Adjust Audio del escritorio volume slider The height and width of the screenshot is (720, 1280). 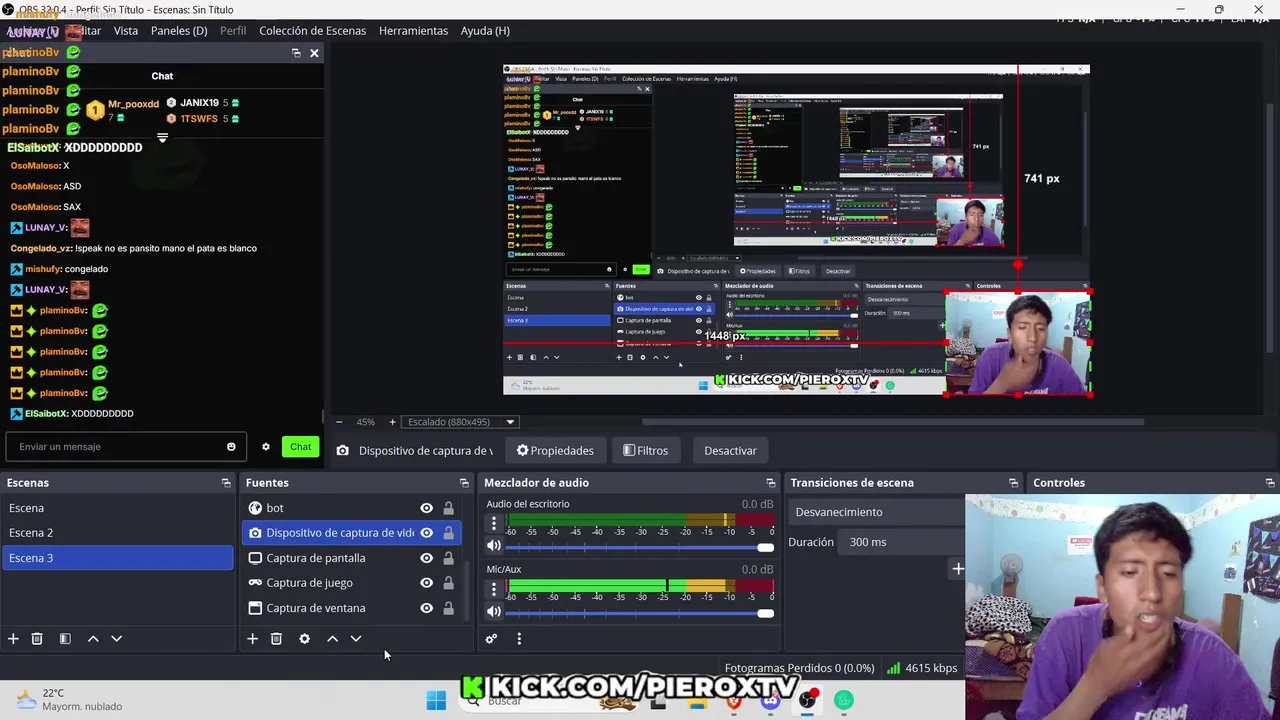(x=640, y=547)
